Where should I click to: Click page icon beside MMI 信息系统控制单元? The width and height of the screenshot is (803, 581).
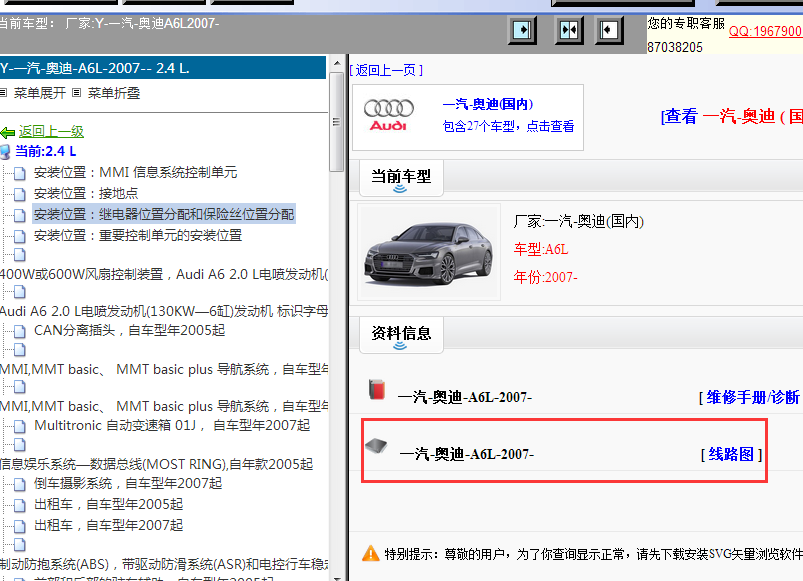pyautogui.click(x=19, y=174)
